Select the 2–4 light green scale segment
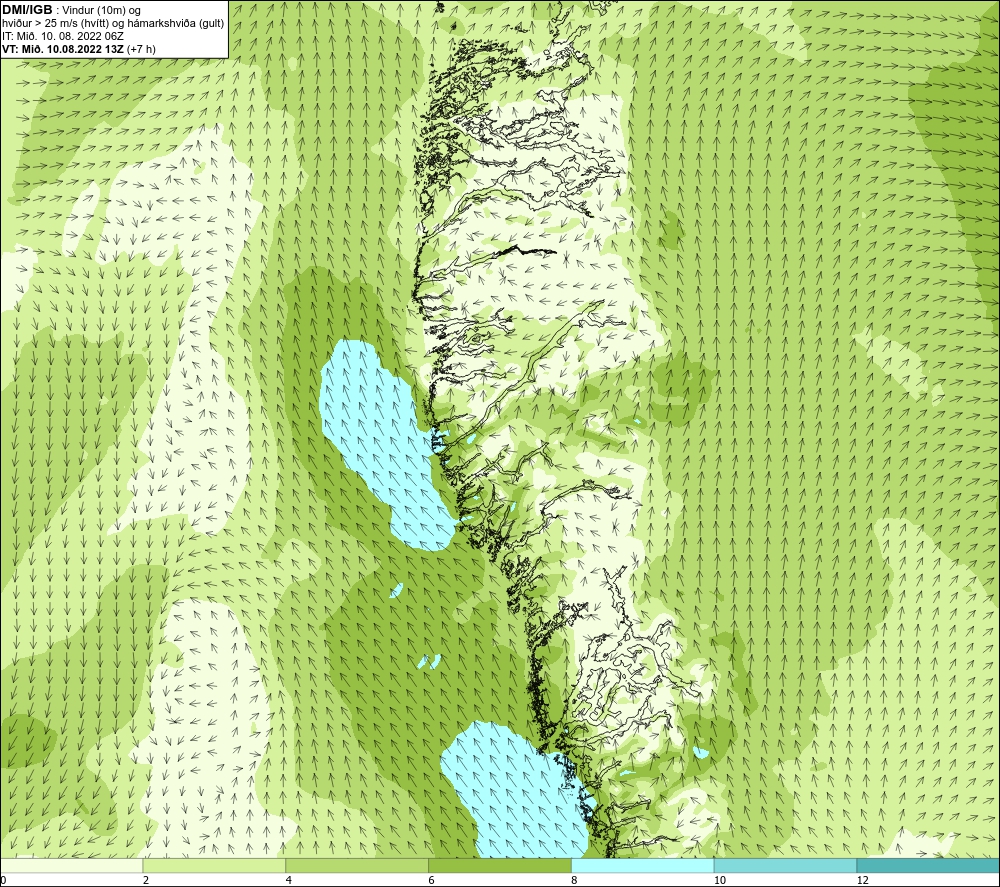This screenshot has width=1000, height=887. click(x=214, y=865)
